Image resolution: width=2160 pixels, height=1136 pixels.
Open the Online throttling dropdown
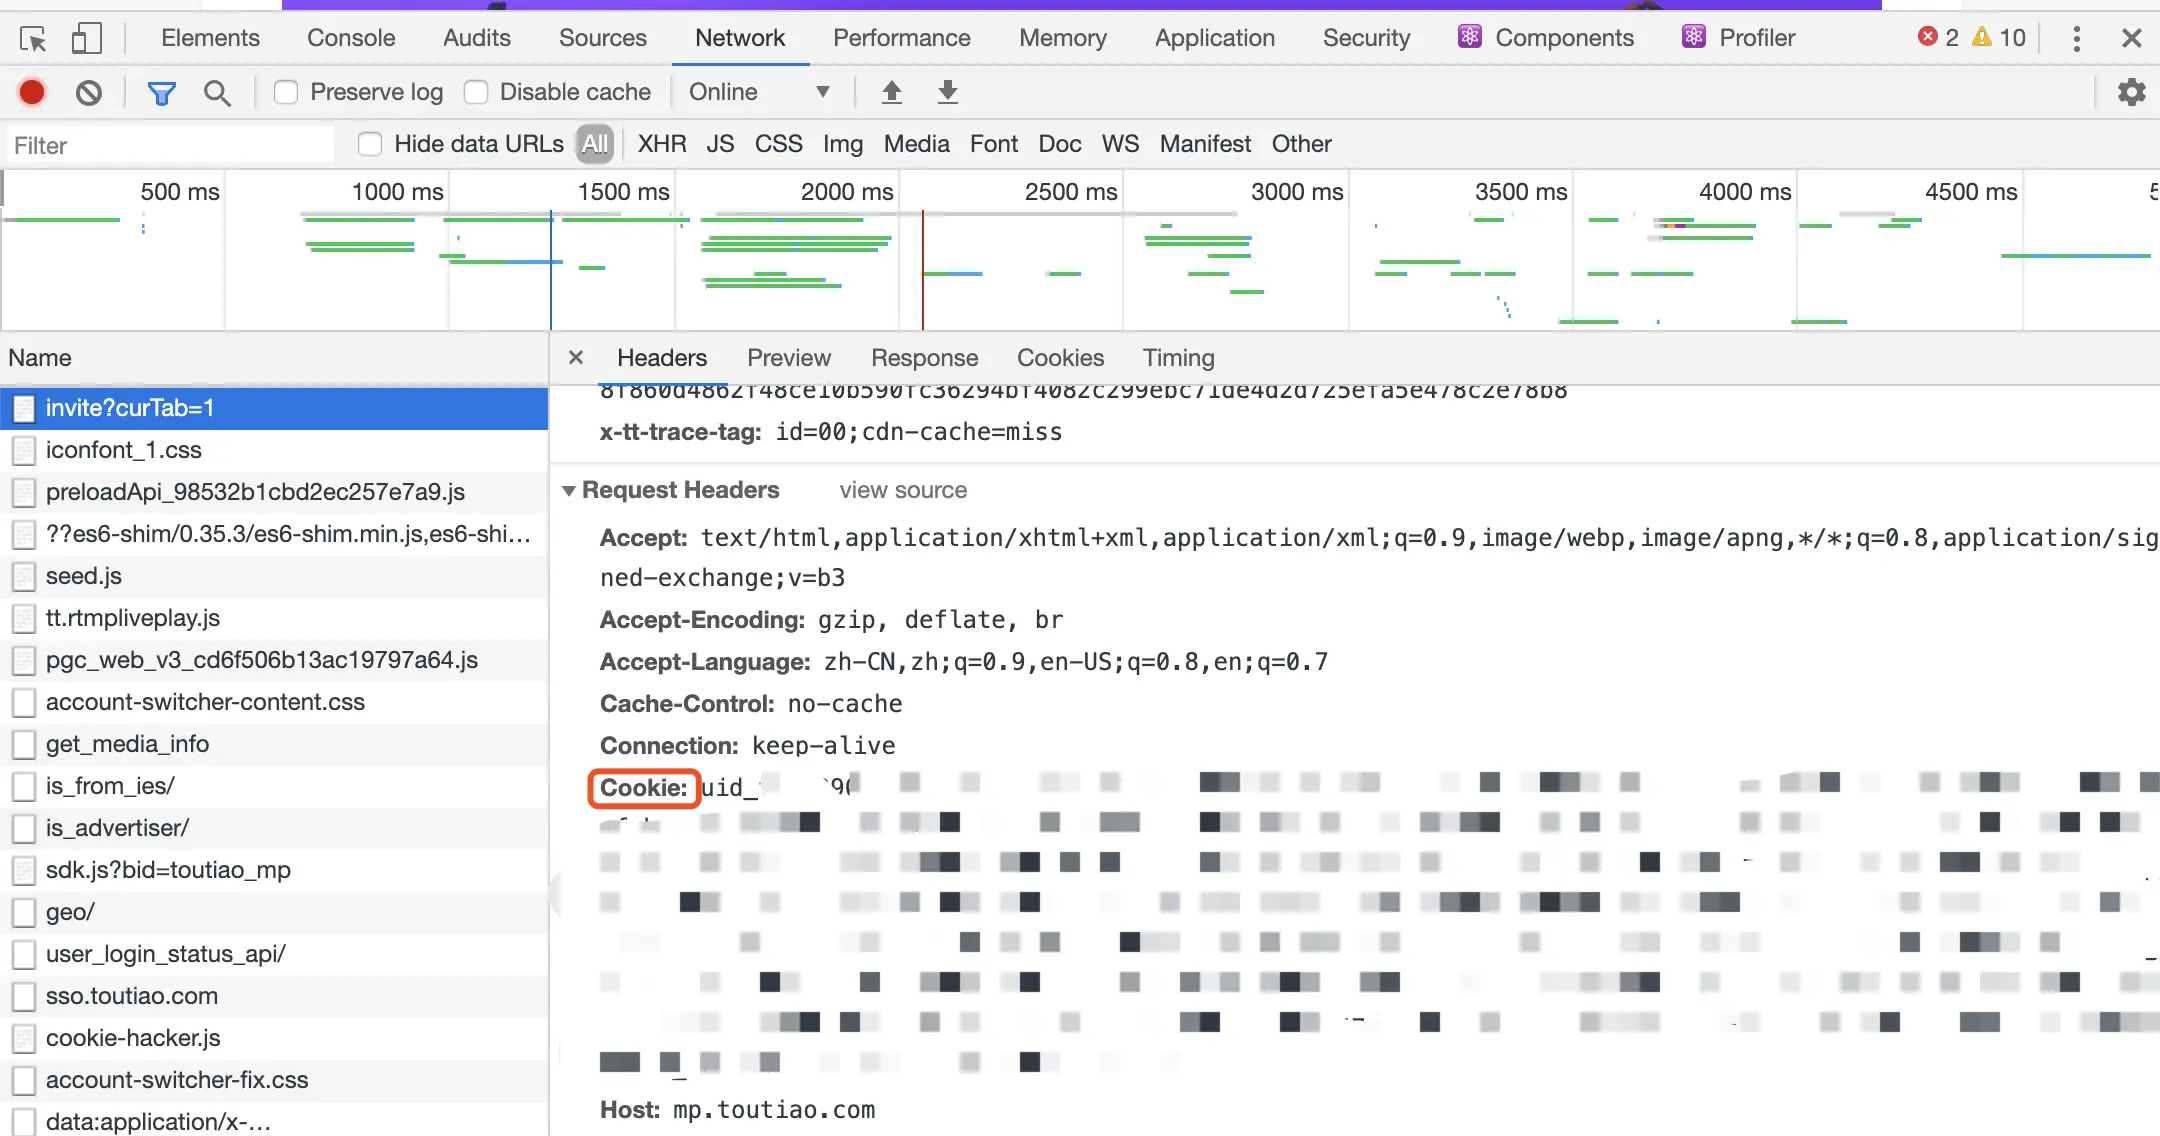(760, 92)
